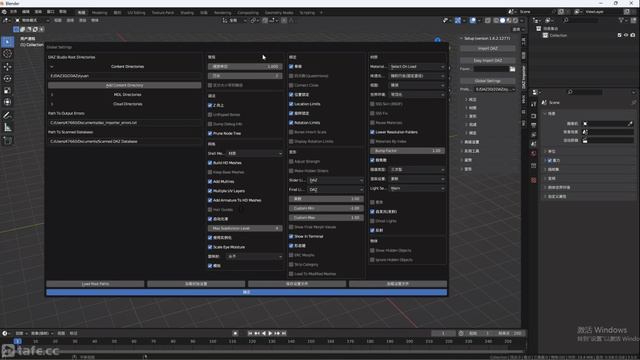This screenshot has width=640, height=360.
Task: Toggle the Multiple UV Layers checkbox
Action: coord(210,191)
